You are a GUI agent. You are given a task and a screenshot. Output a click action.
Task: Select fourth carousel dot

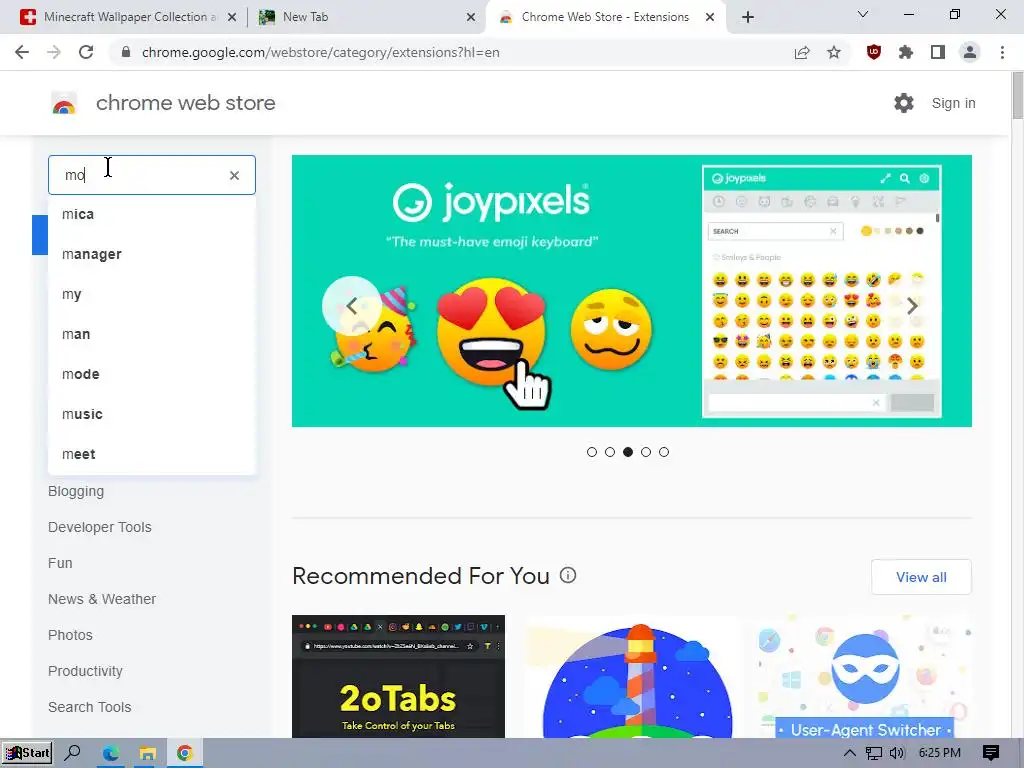(x=646, y=452)
